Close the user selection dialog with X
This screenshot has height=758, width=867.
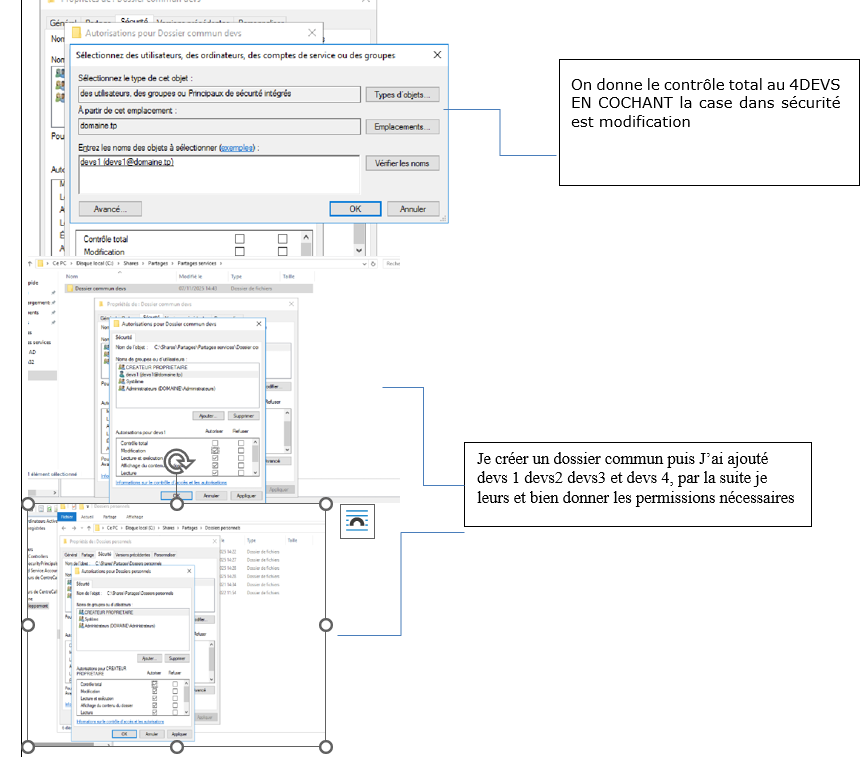[x=437, y=56]
